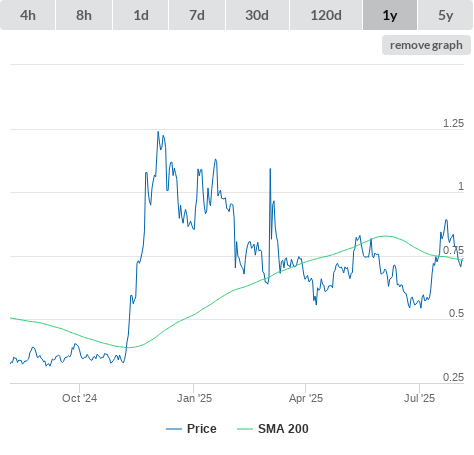Click the green SMA 200 legend marker
This screenshot has width=474, height=455.
245,429
